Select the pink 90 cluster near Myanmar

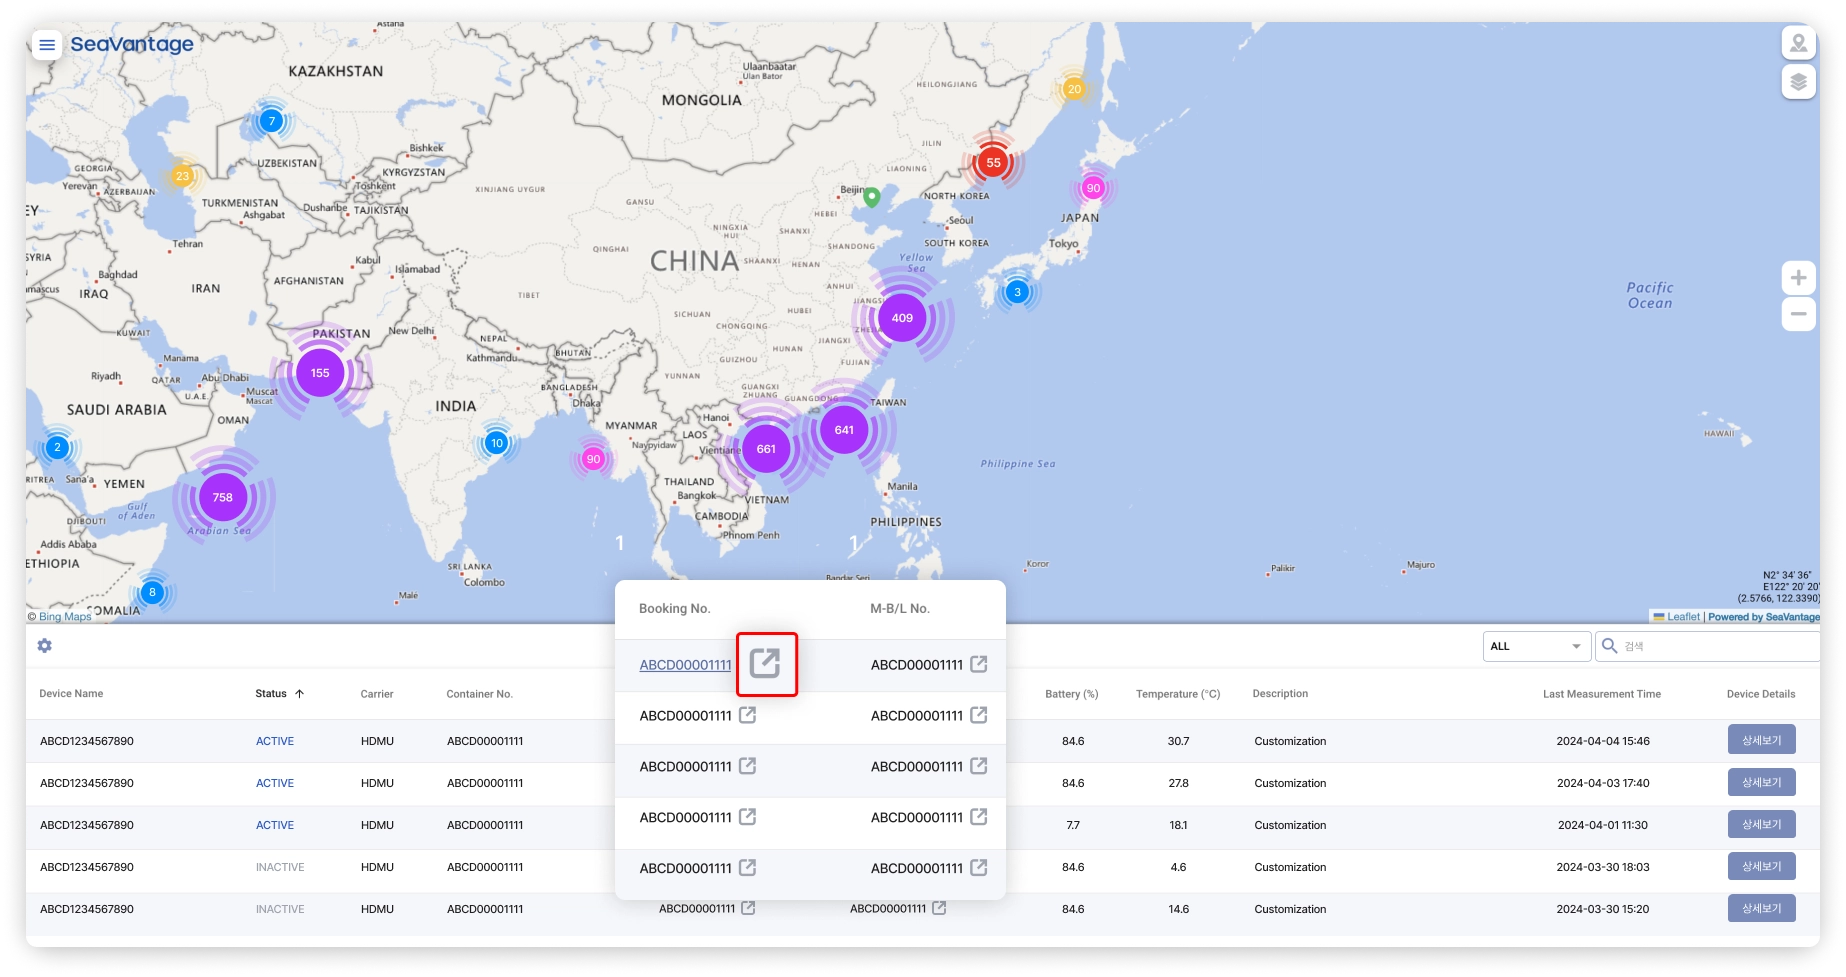pos(593,459)
